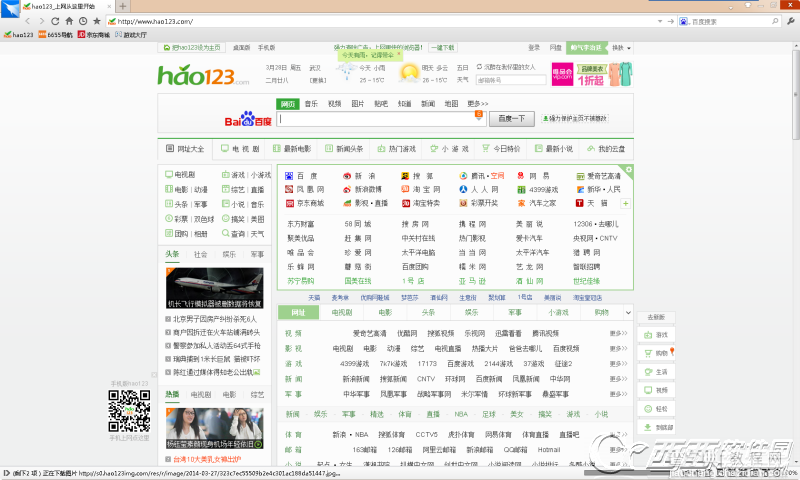This screenshot has height=480, width=800.
Task: Open airplane news thumbnail
Action: point(214,288)
